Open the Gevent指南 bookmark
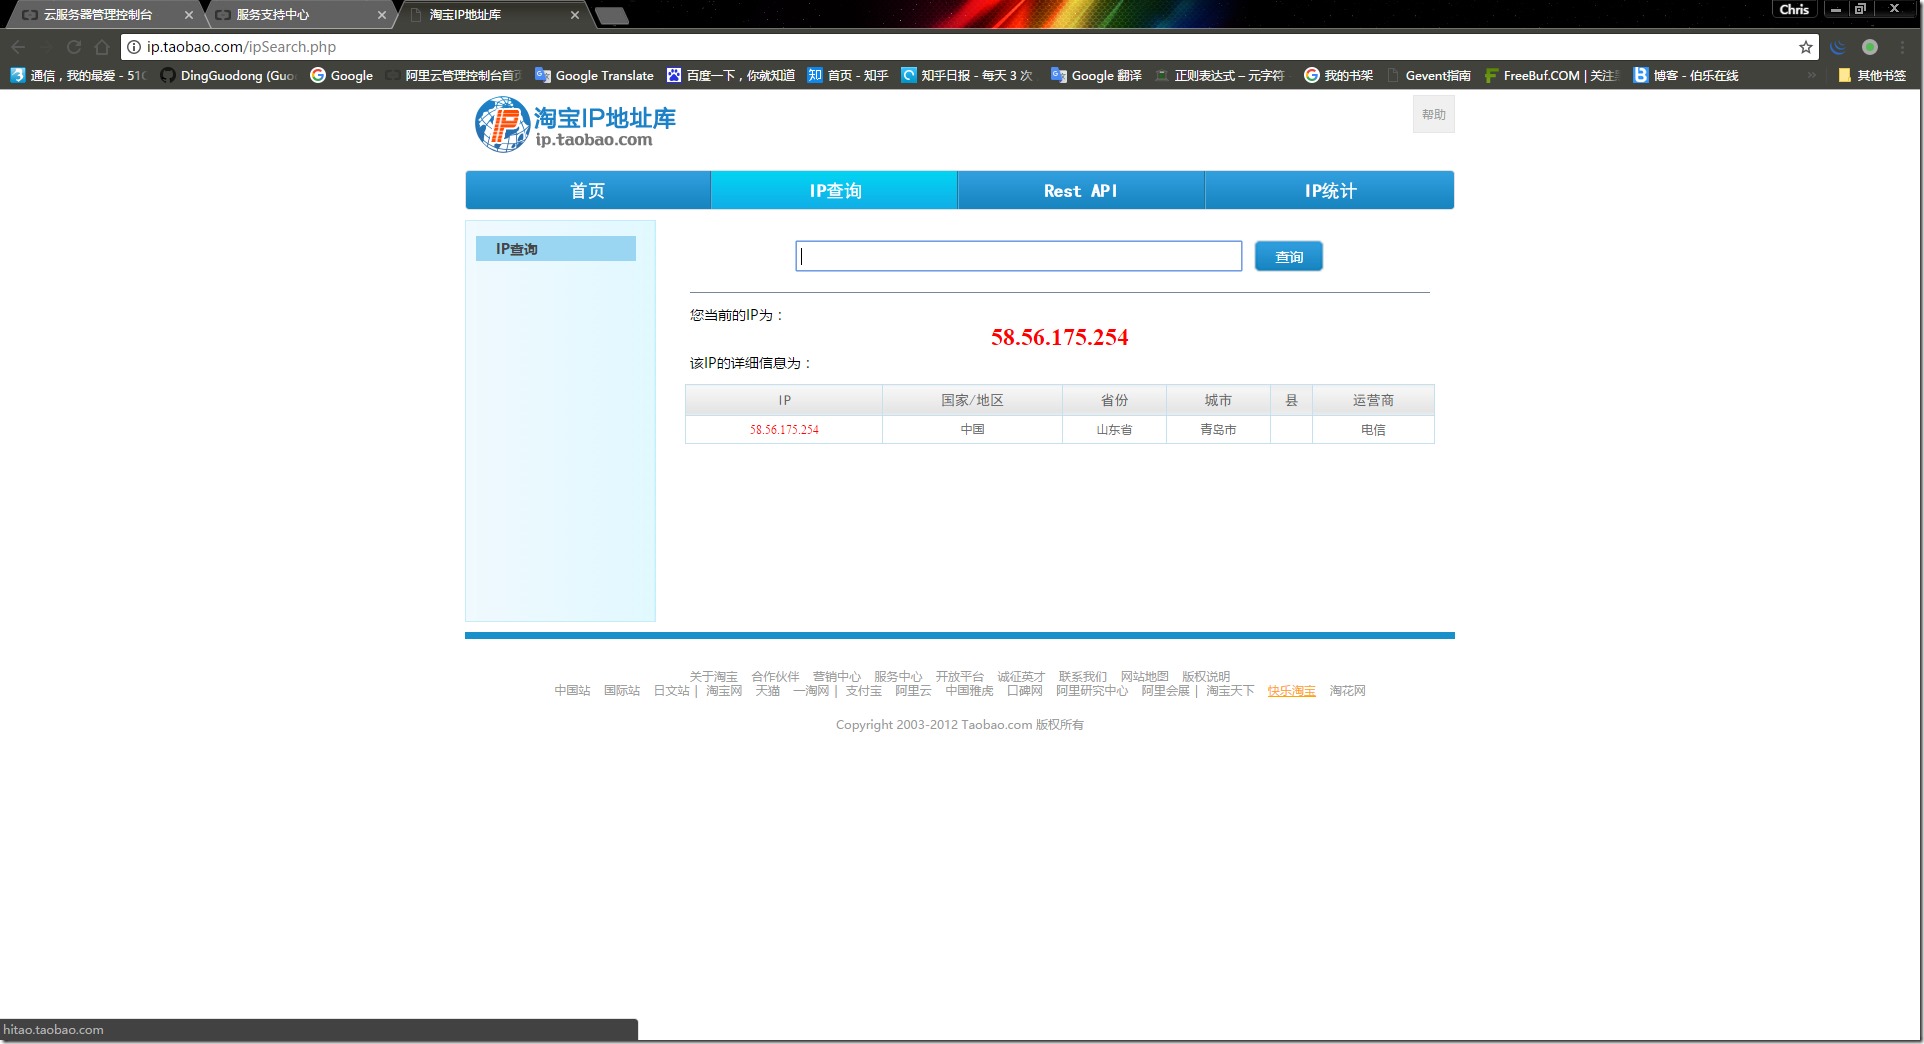The image size is (1924, 1044). [x=1428, y=75]
